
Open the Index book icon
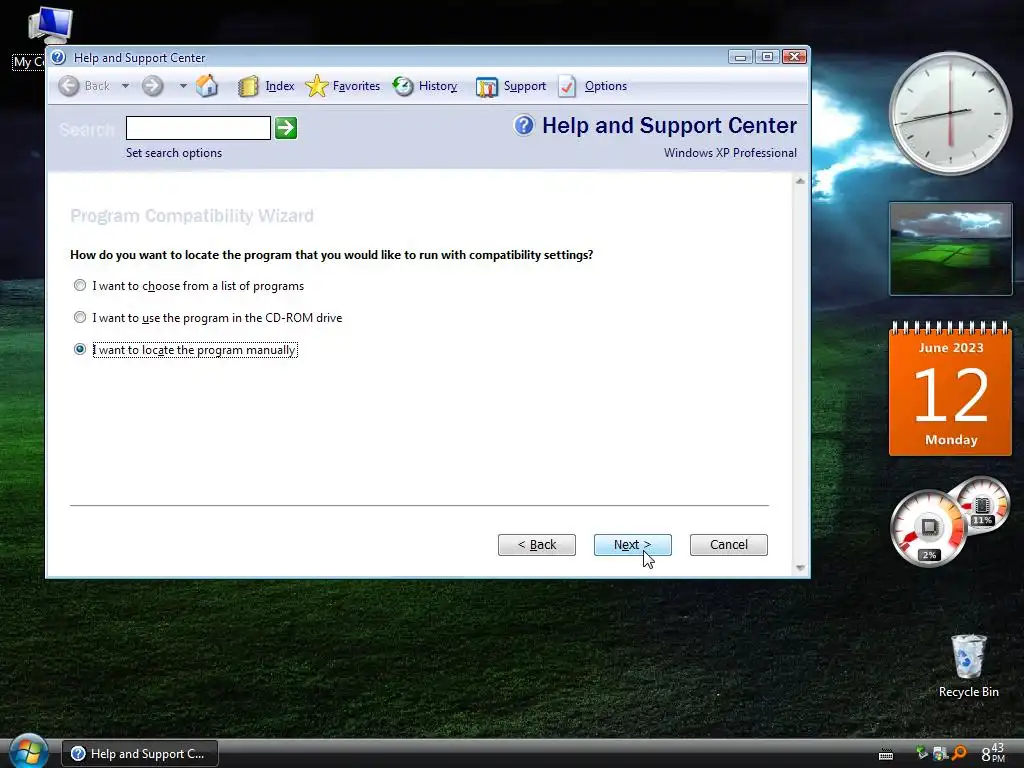248,86
